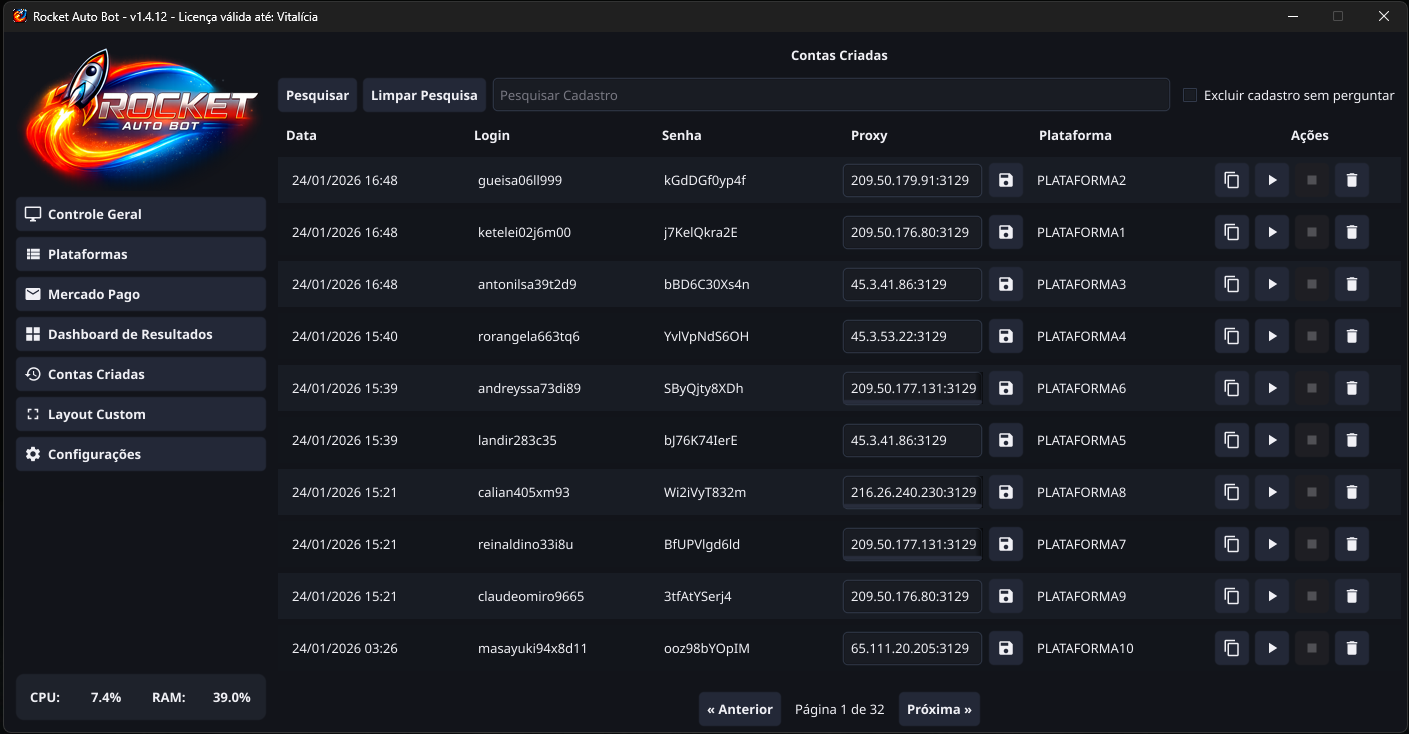This screenshot has width=1409, height=734.
Task: Save proxy for rorangela663tq6 row
Action: tap(1006, 337)
